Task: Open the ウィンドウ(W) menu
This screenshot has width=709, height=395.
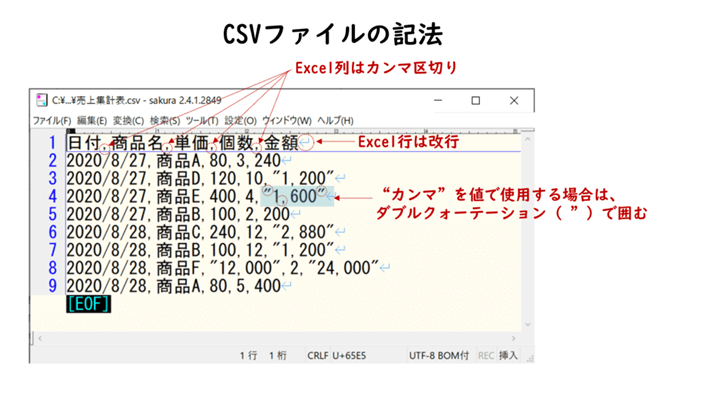Action: 287,121
